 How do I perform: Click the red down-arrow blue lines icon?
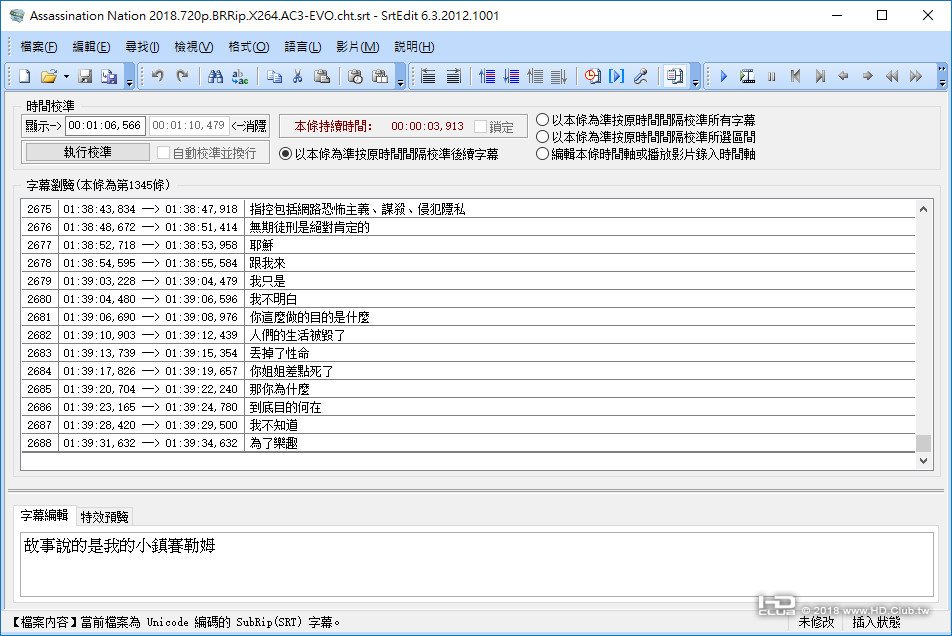(x=511, y=76)
